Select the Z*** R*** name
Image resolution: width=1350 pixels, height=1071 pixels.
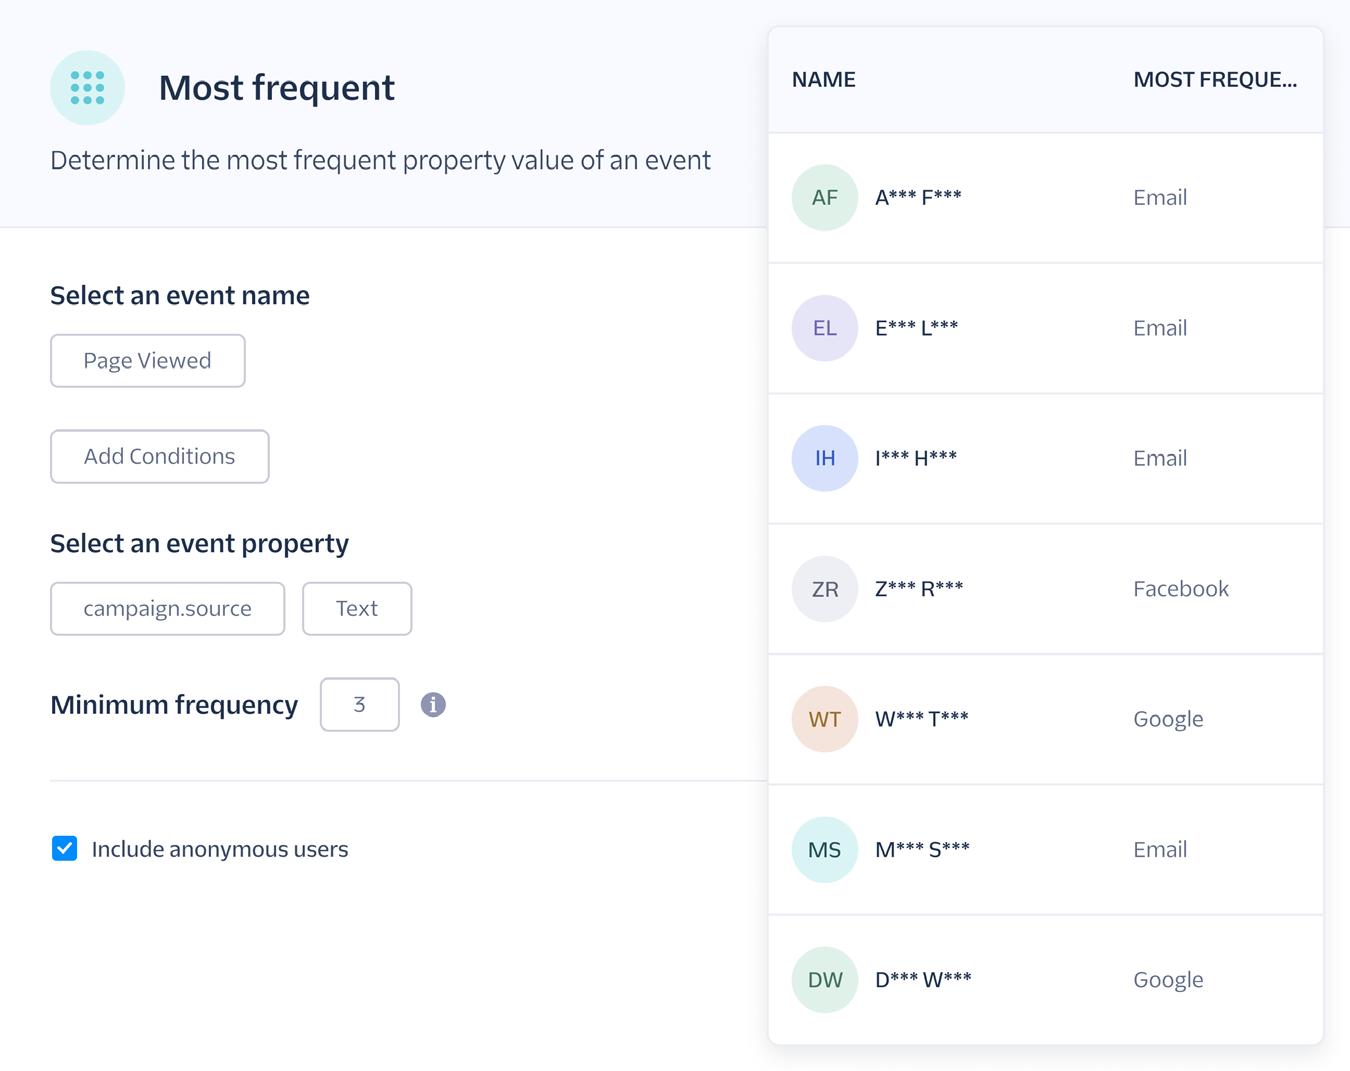tap(919, 589)
